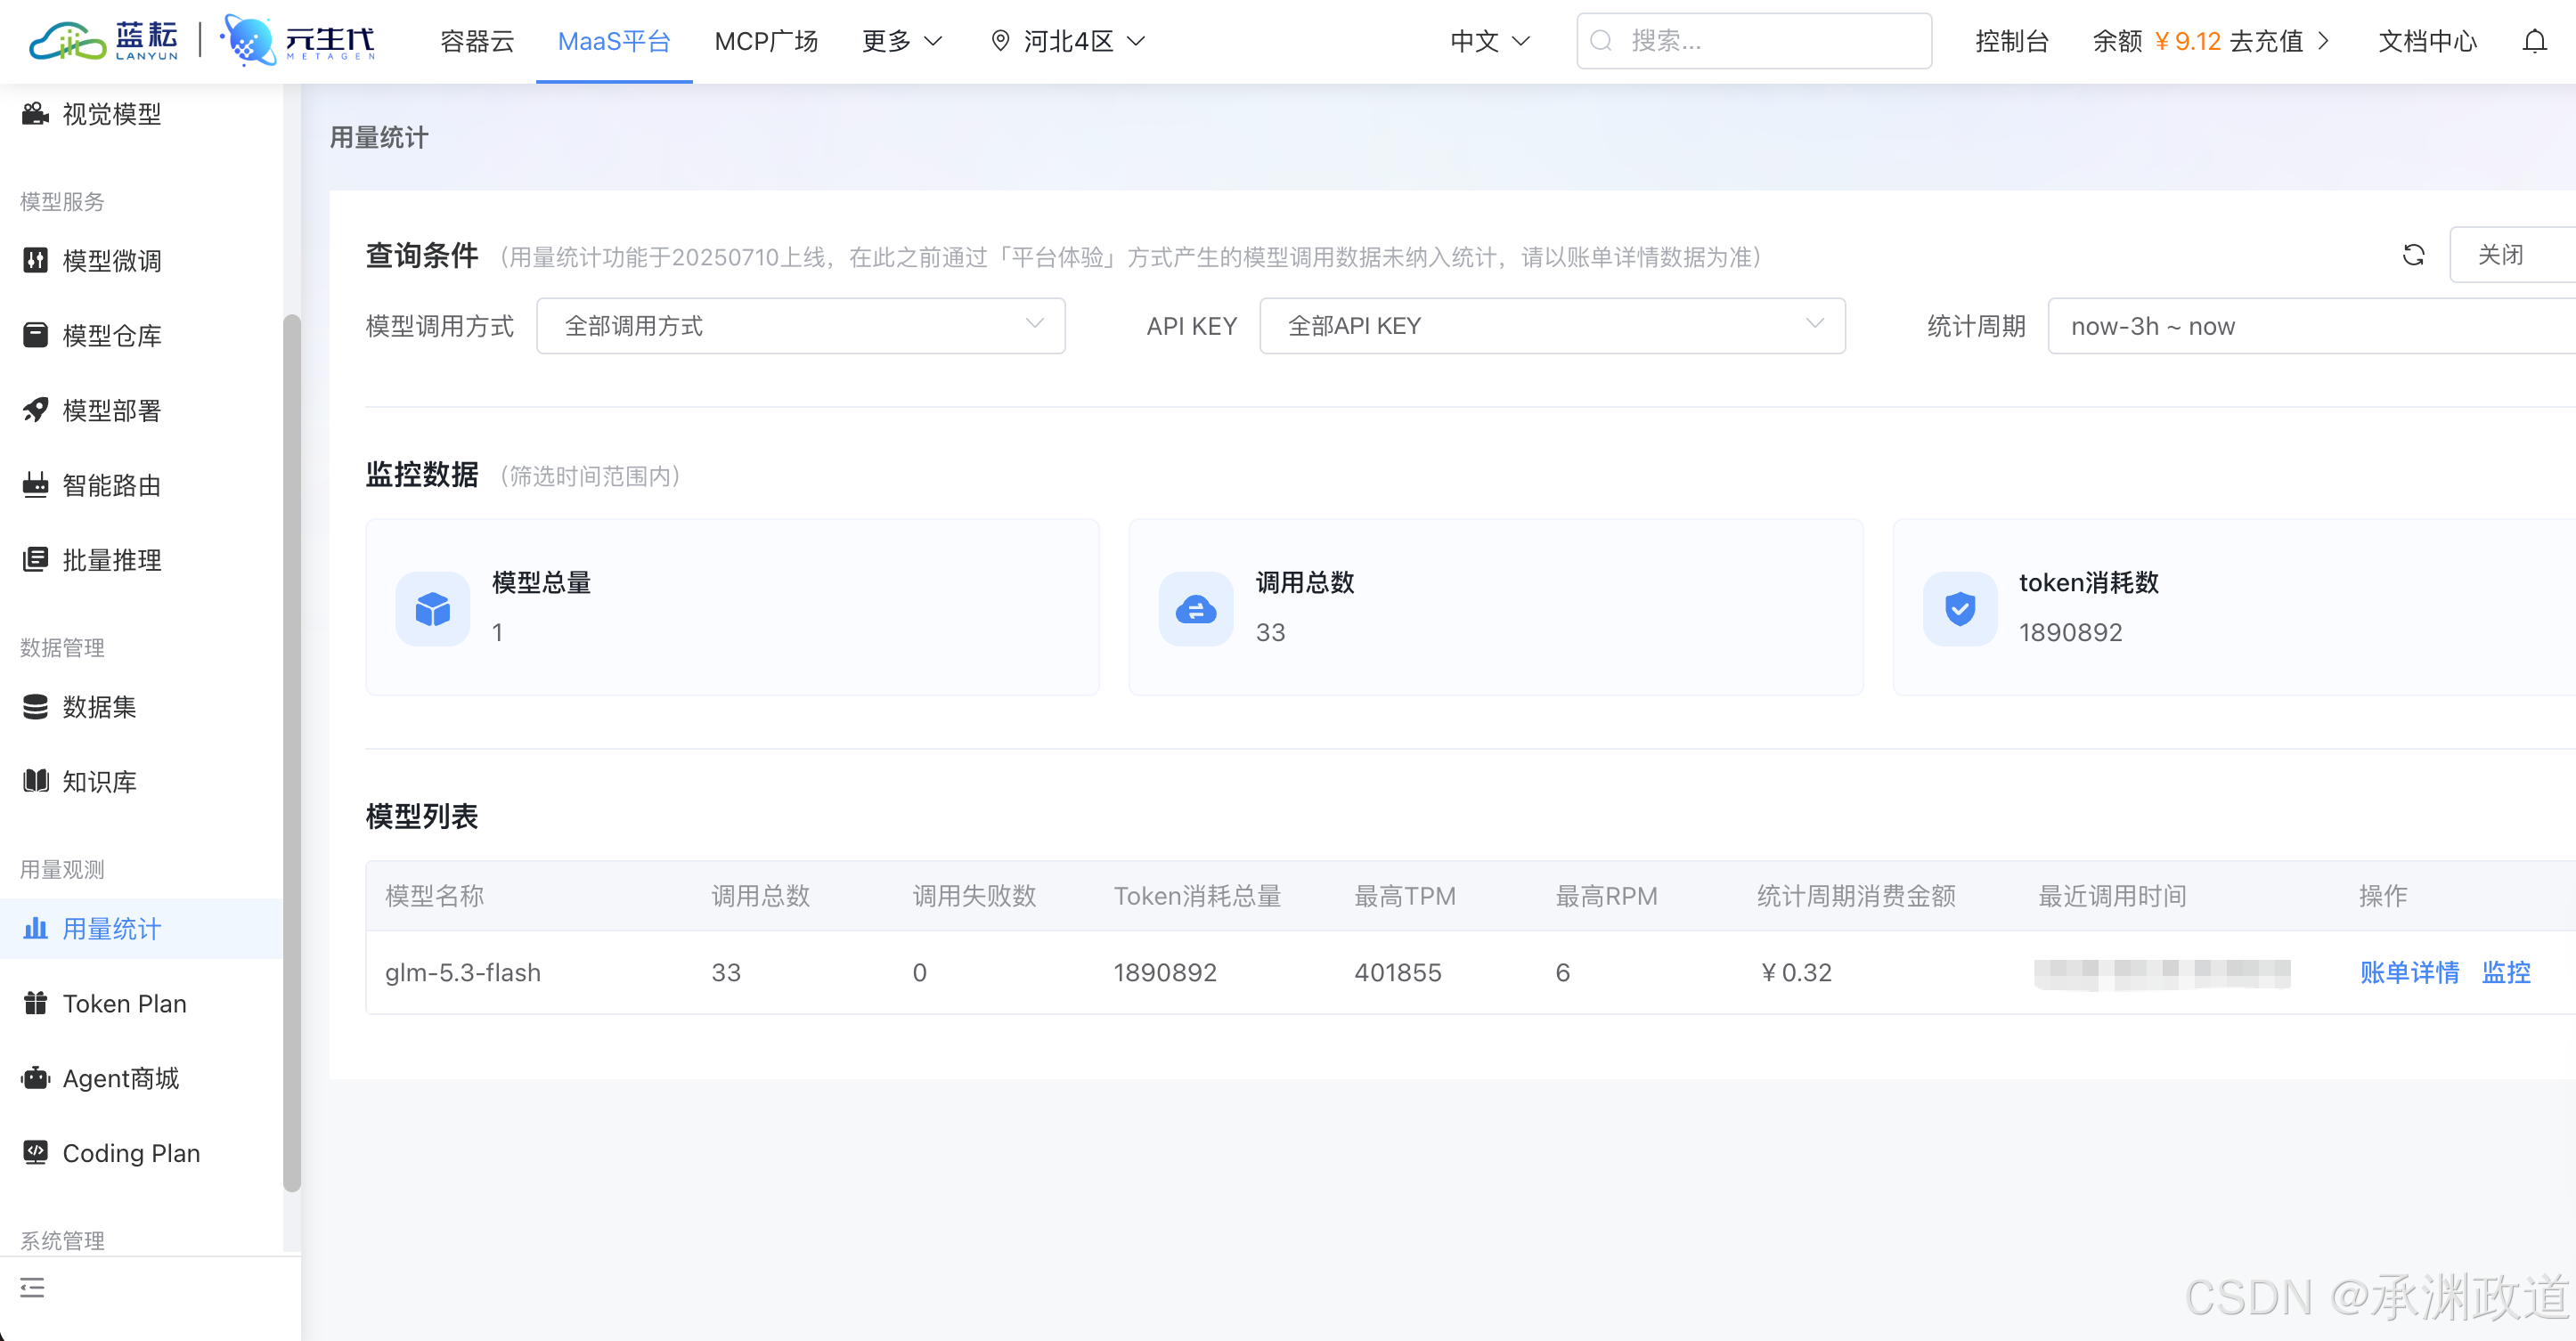The height and width of the screenshot is (1341, 2576).
Task: Click the 最近调用时间 column header
Action: click(x=2112, y=895)
